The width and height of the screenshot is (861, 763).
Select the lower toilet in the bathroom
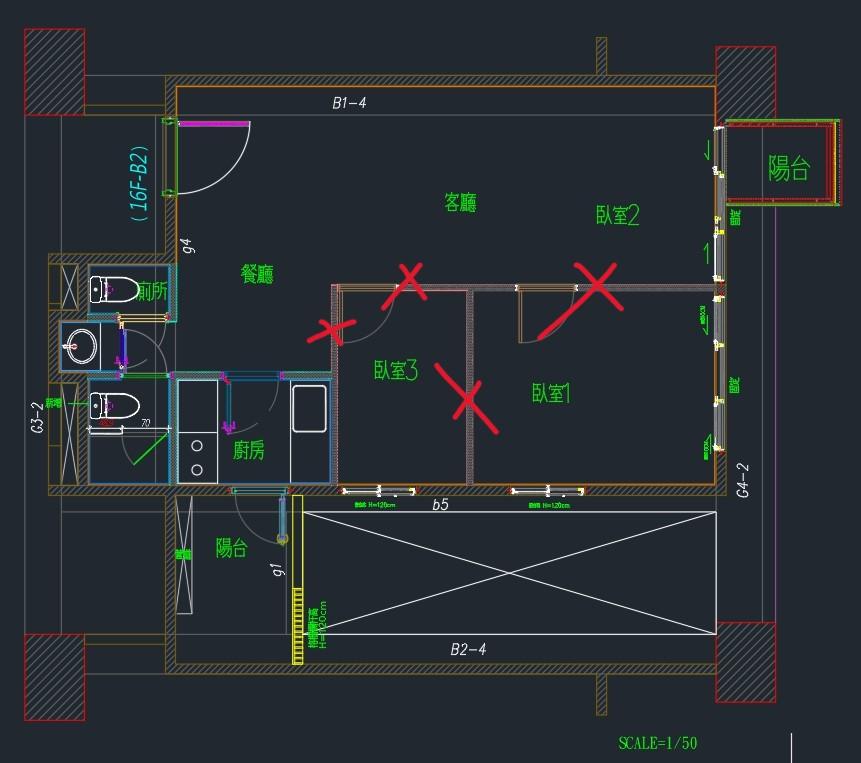click(x=113, y=407)
